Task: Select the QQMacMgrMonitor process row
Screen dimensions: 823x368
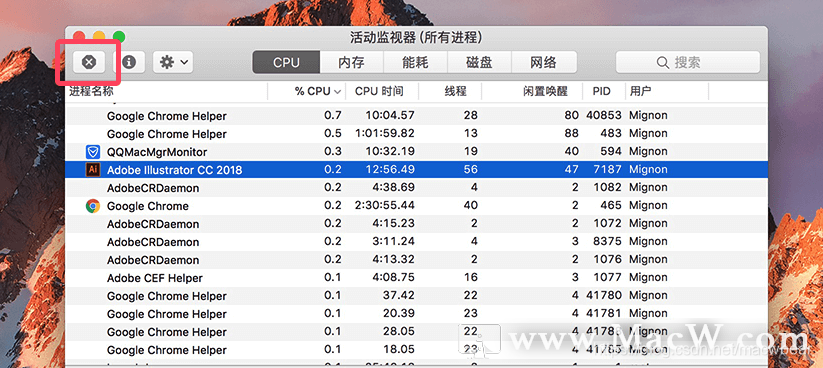Action: tap(417, 152)
